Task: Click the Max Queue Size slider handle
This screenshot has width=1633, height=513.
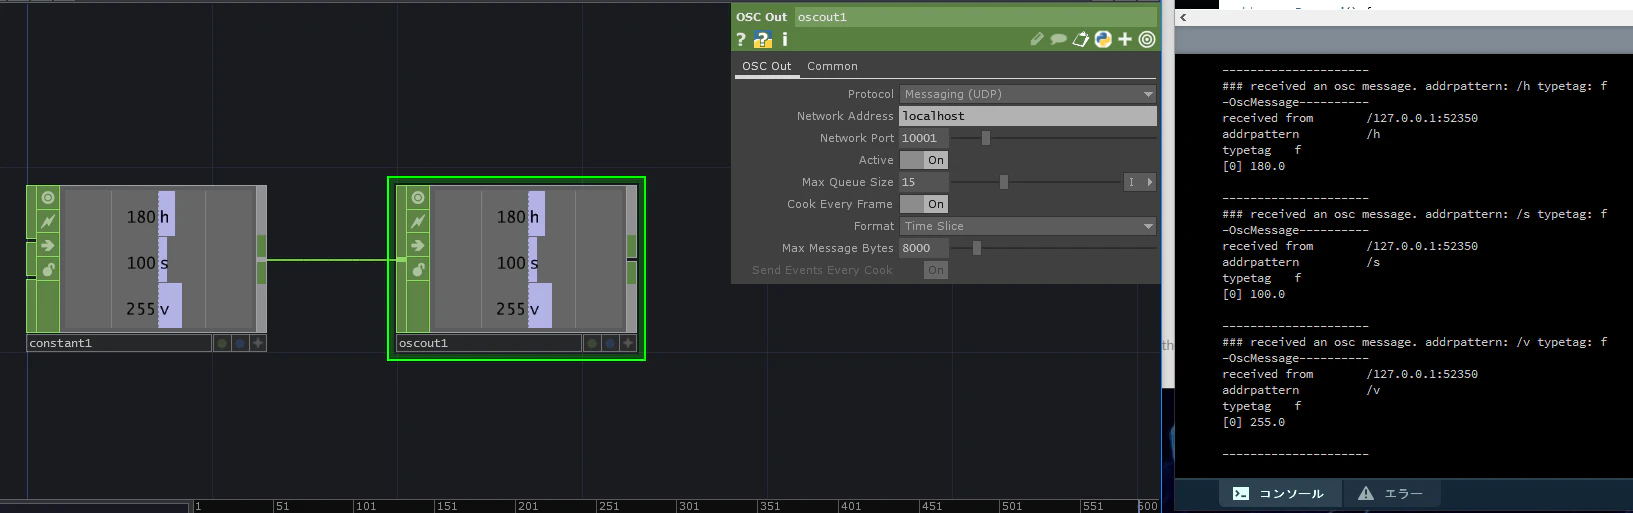Action: click(x=1004, y=182)
